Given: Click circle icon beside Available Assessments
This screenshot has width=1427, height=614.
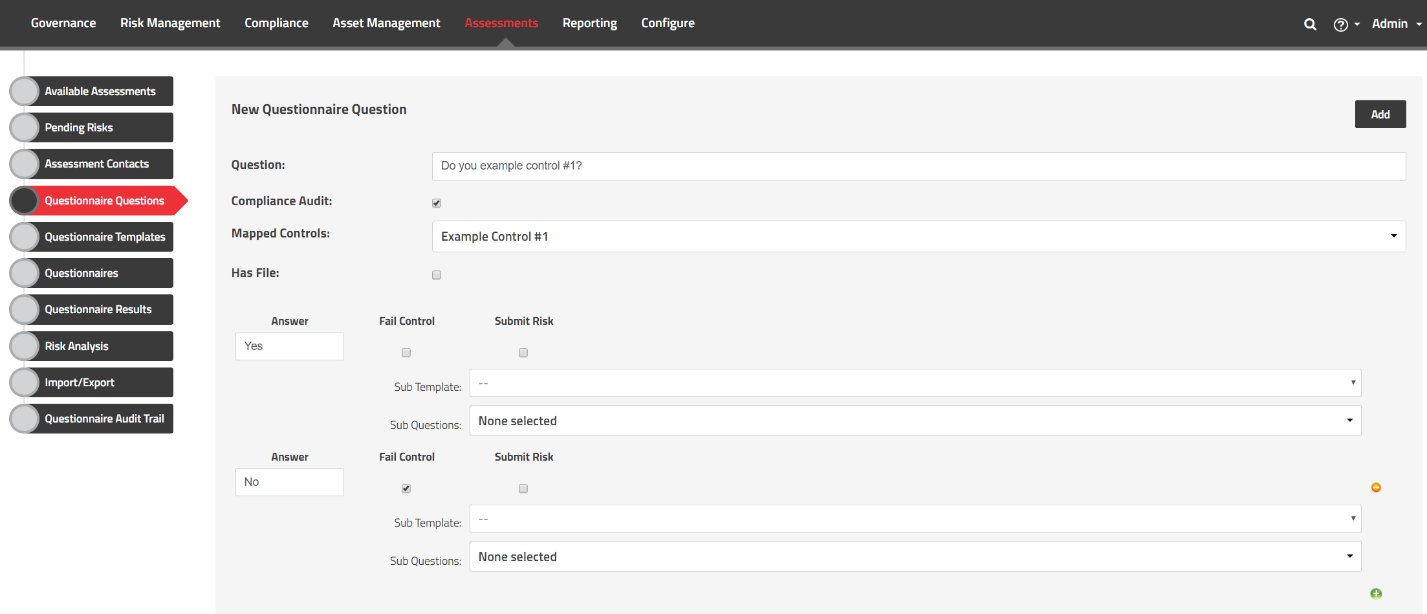Looking at the screenshot, I should [24, 91].
